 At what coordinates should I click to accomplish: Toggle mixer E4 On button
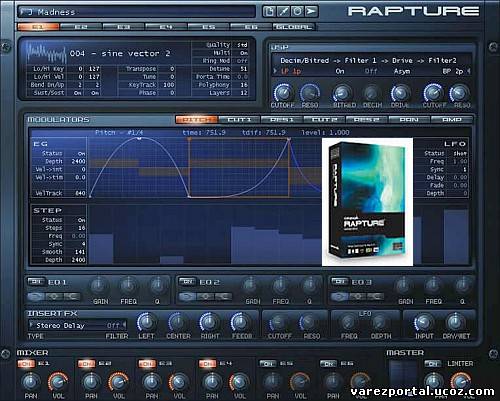click(207, 364)
